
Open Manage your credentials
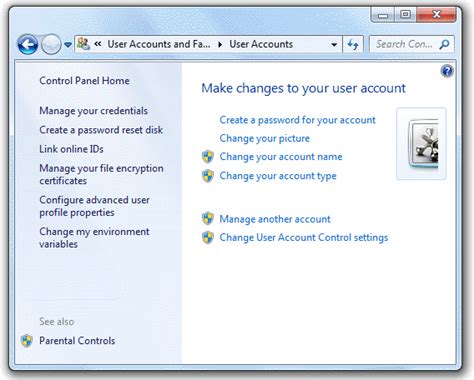[93, 111]
